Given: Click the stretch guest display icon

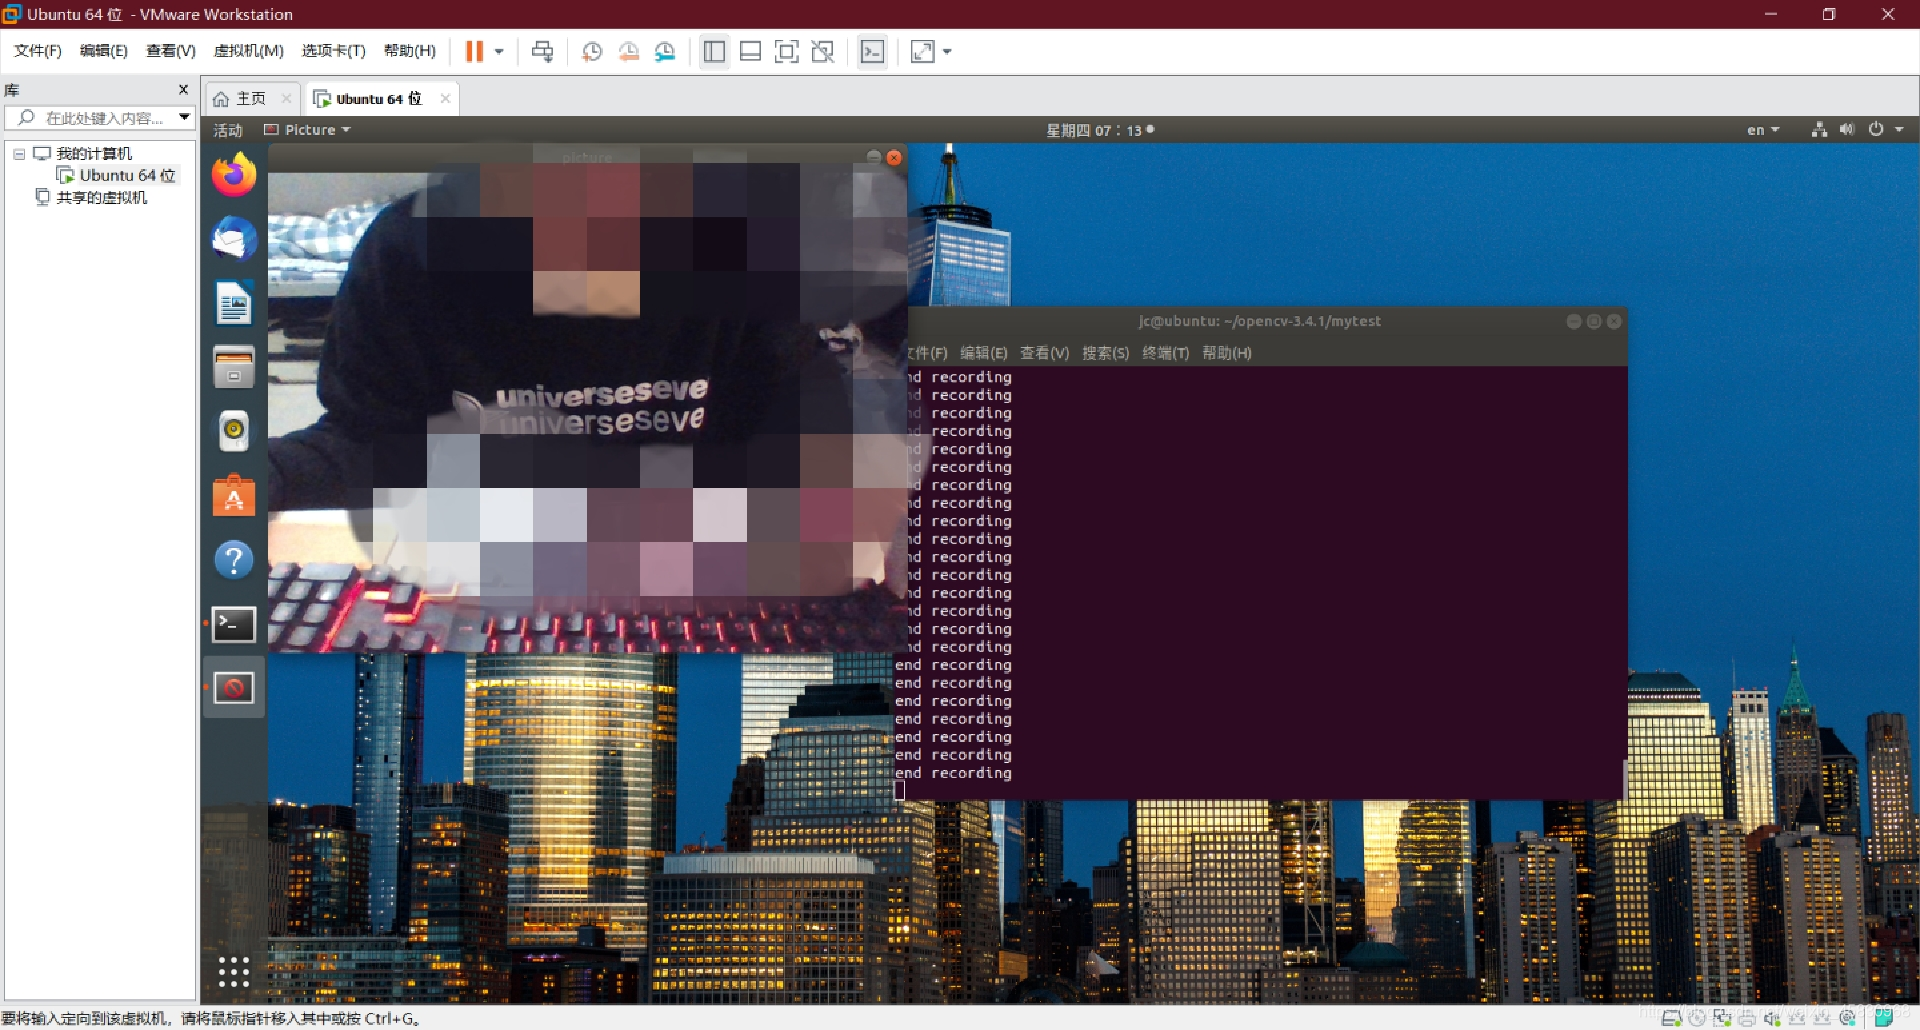Looking at the screenshot, I should (922, 51).
